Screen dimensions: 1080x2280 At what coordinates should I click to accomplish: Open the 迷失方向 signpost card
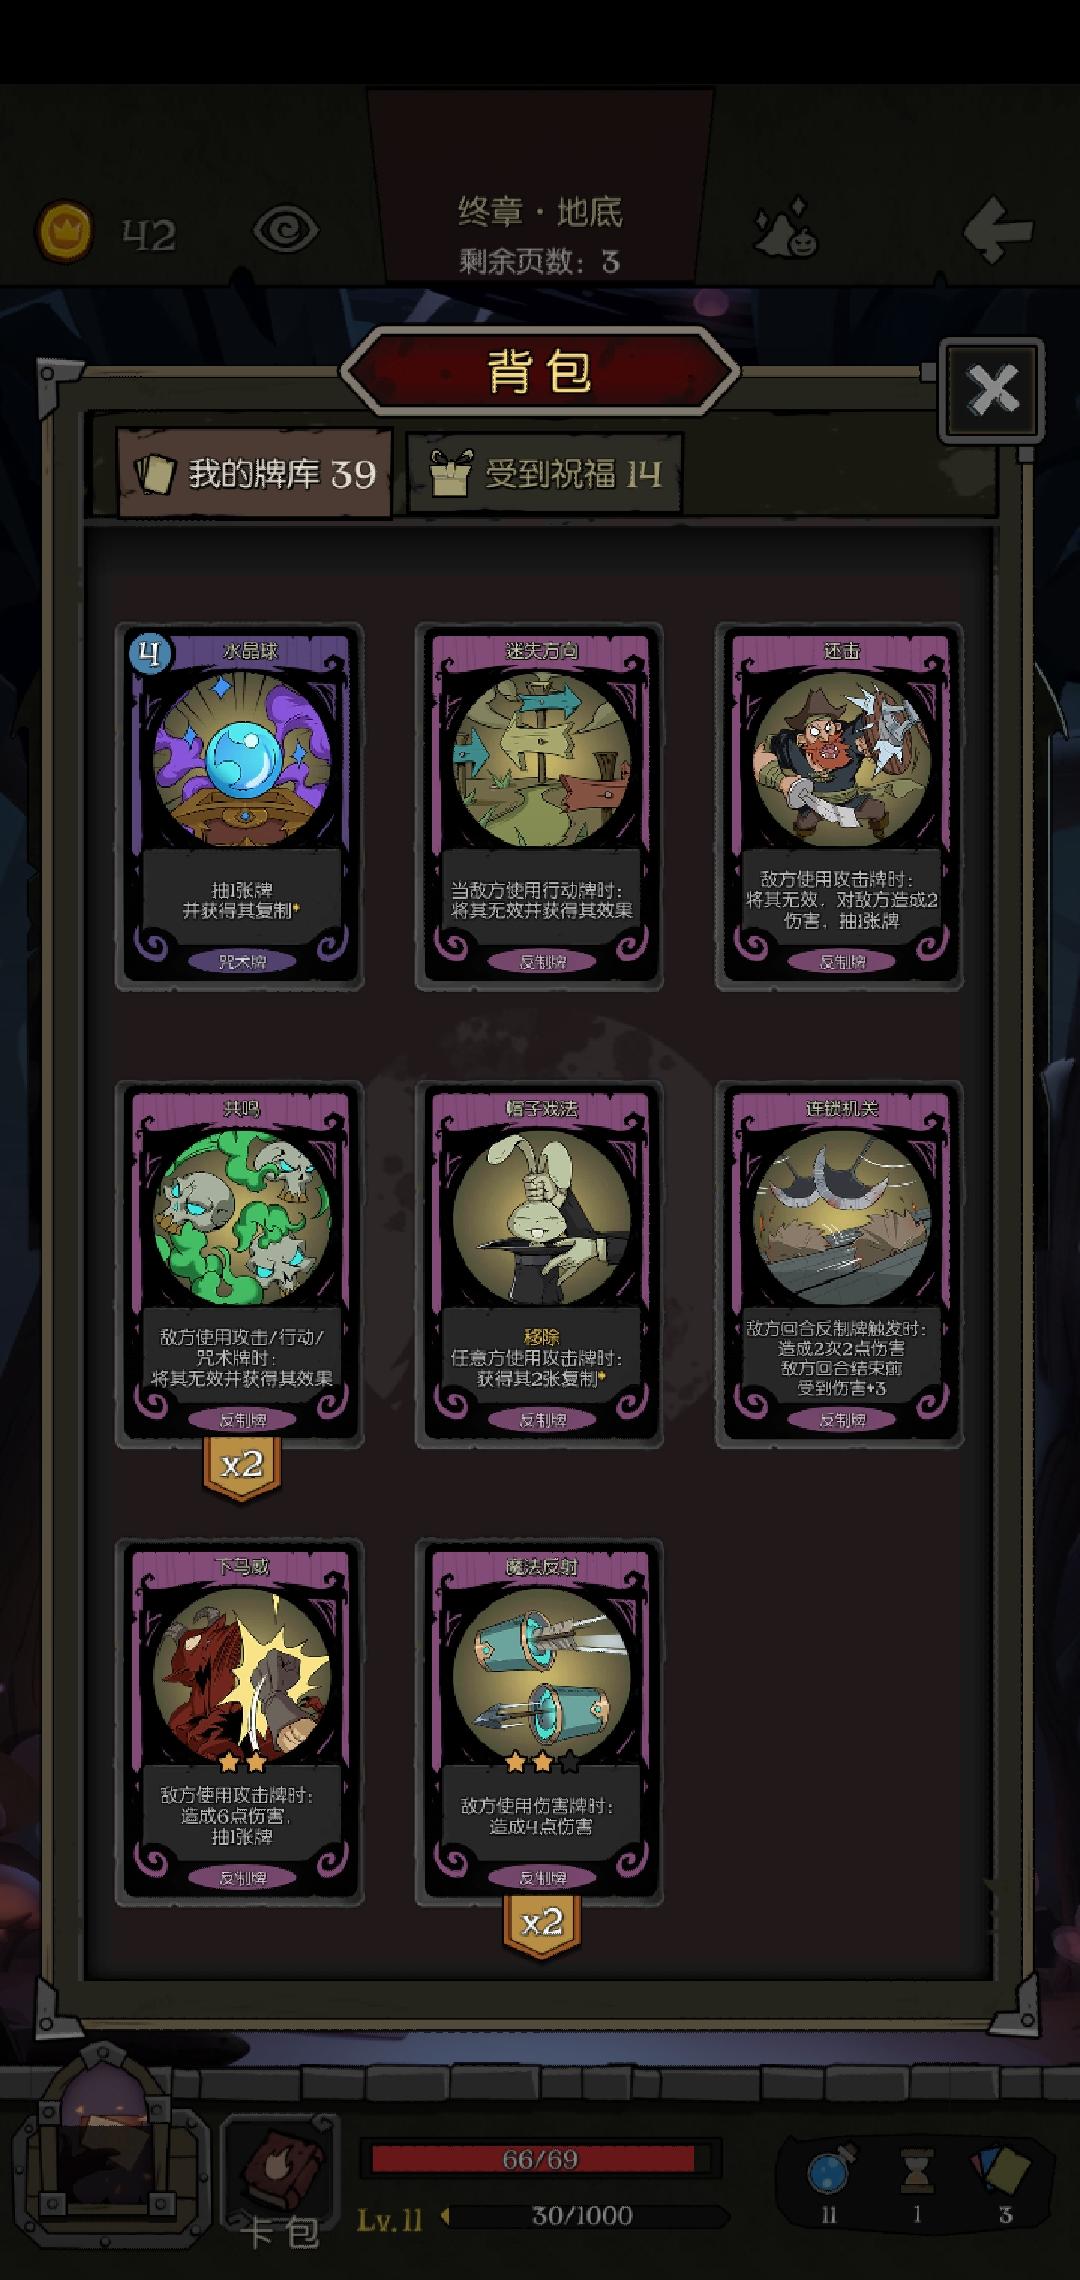point(540,806)
